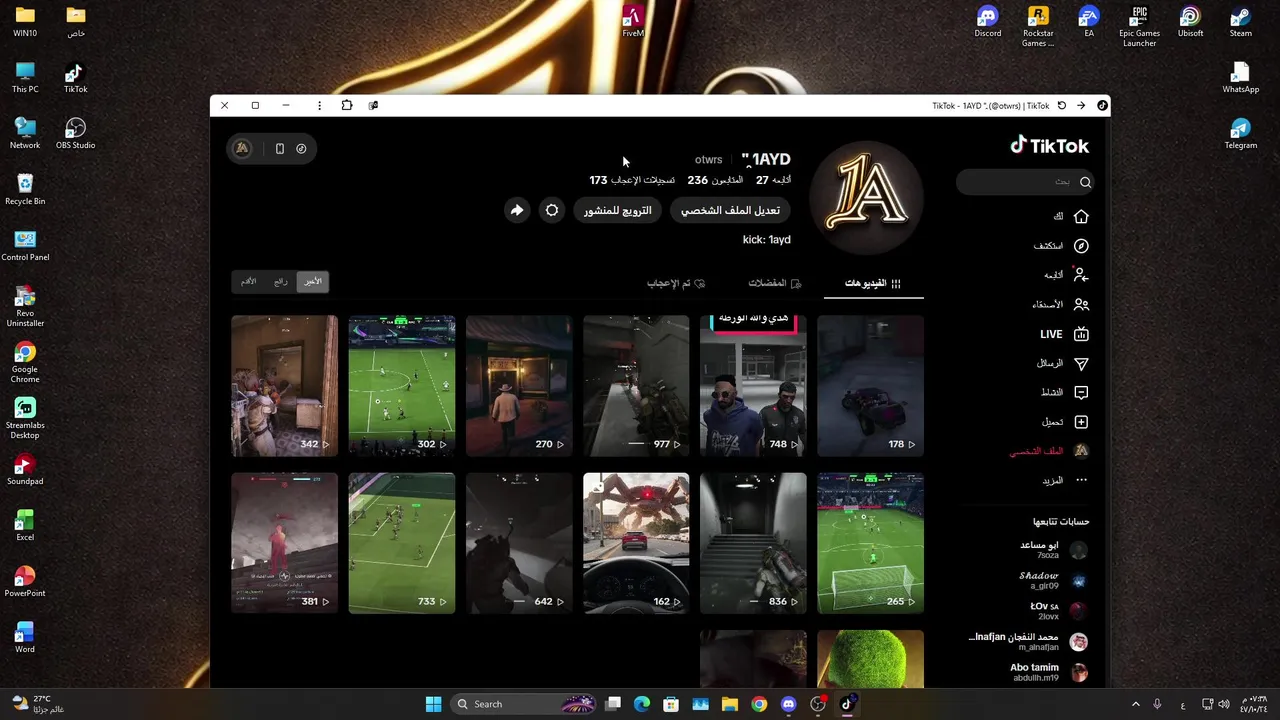Click the followers count 236
The height and width of the screenshot is (720, 1280).
click(x=715, y=180)
